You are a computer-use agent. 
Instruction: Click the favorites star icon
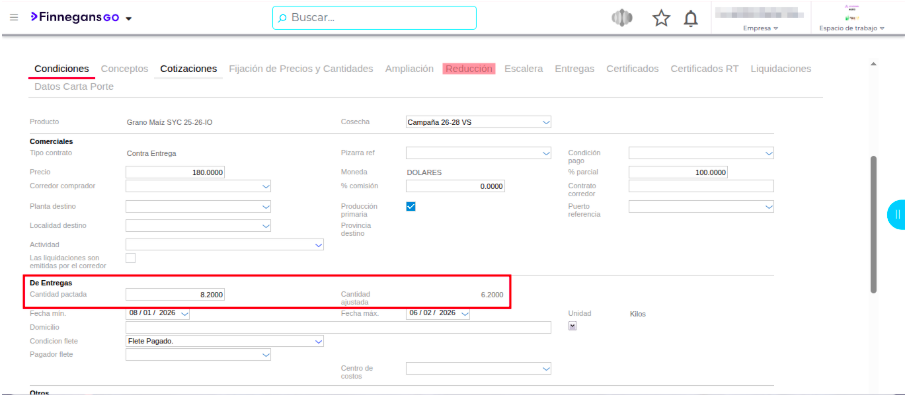point(661,18)
